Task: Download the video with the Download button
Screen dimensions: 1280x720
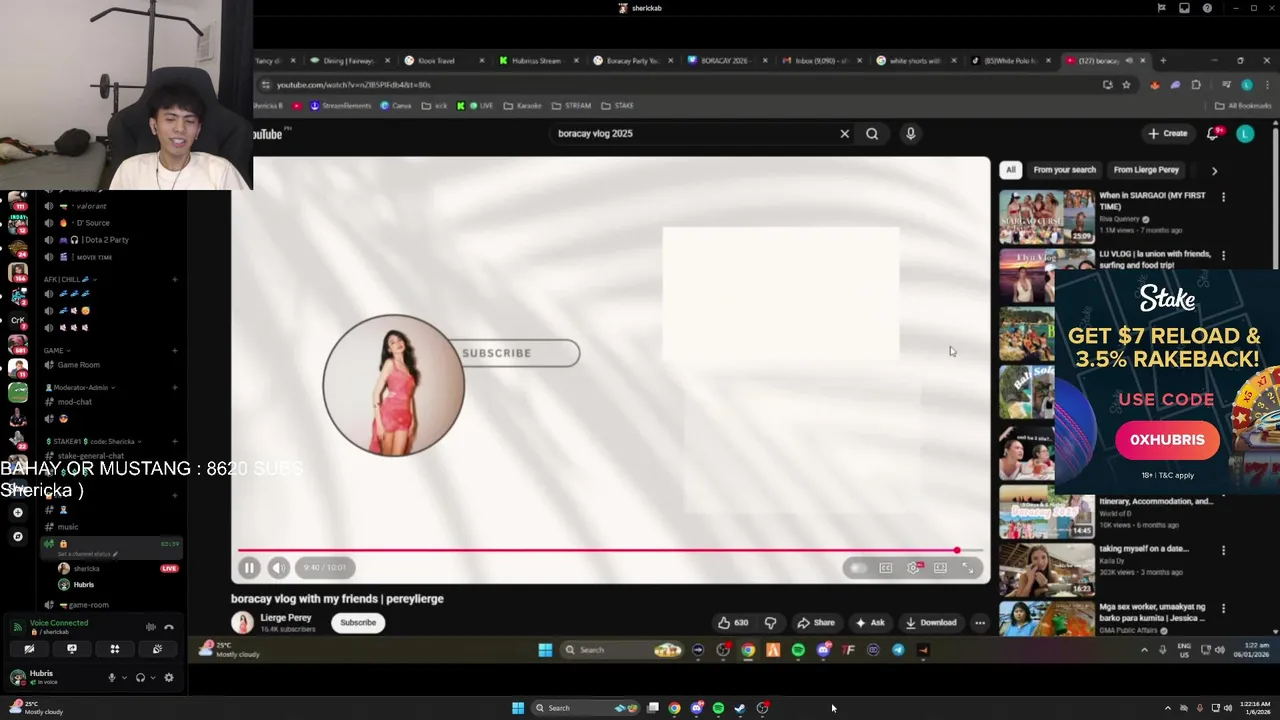Action: [931, 622]
